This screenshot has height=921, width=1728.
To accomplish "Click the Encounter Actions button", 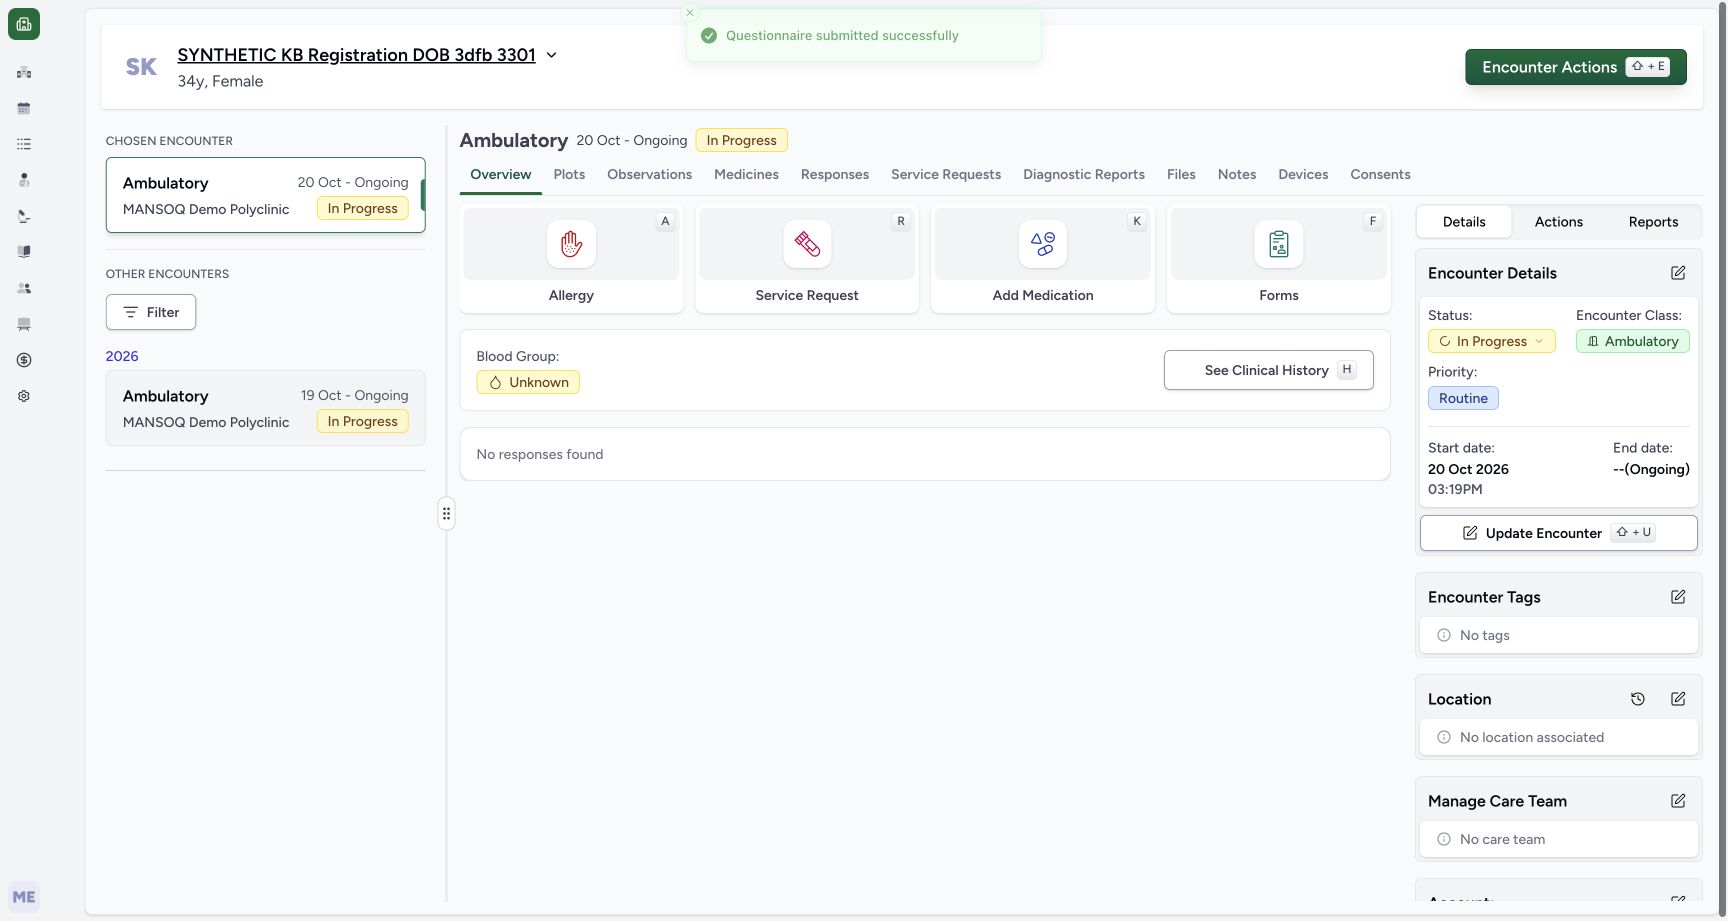I will [1576, 67].
